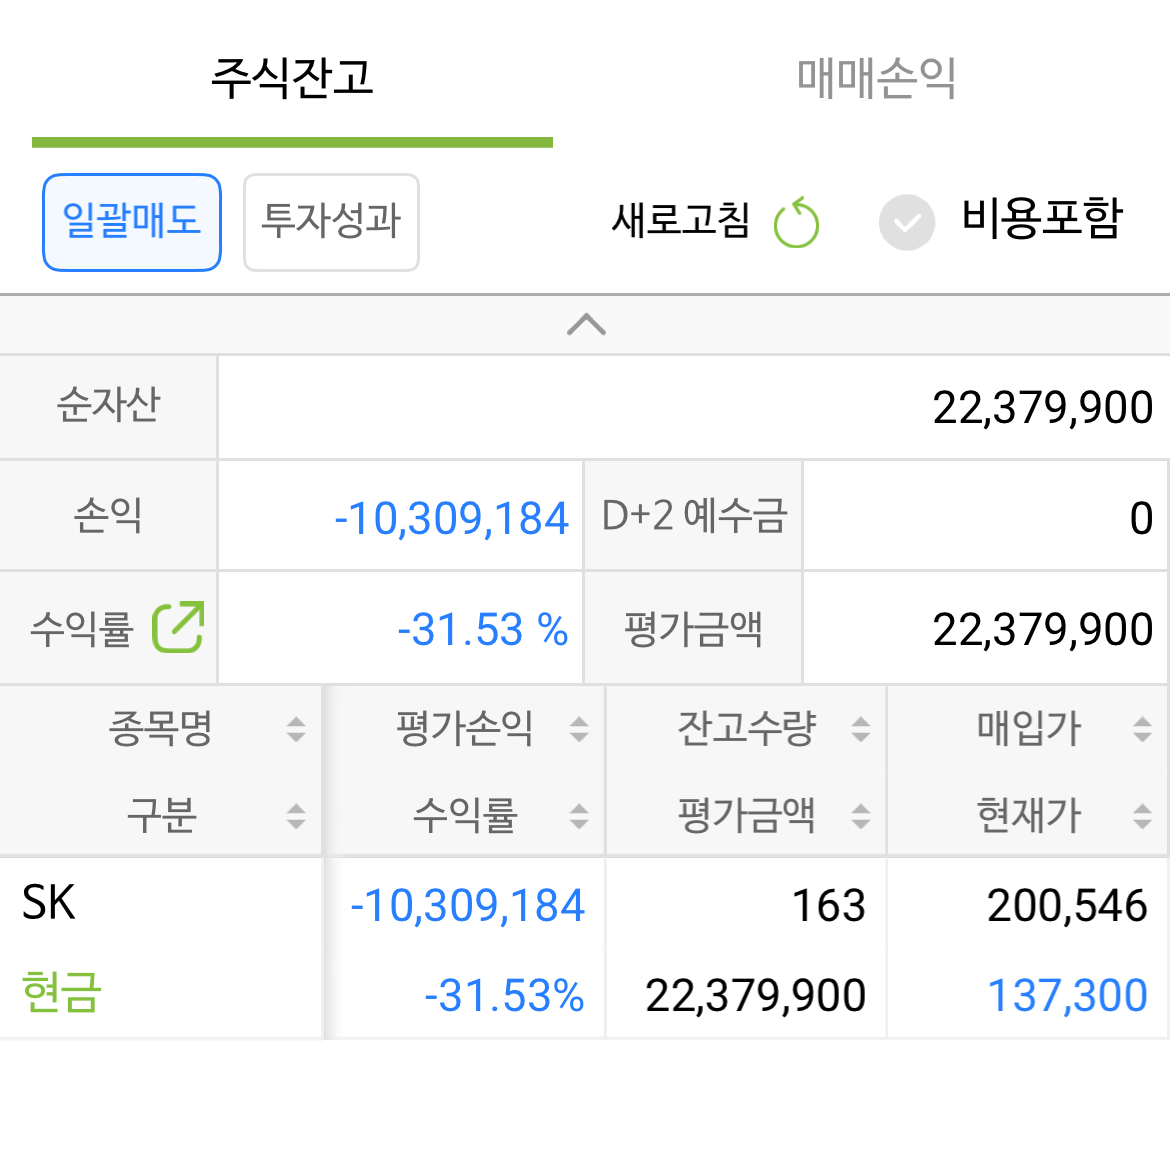1170x1152 pixels.
Task: Select the SK stock row name
Action: click(x=49, y=903)
